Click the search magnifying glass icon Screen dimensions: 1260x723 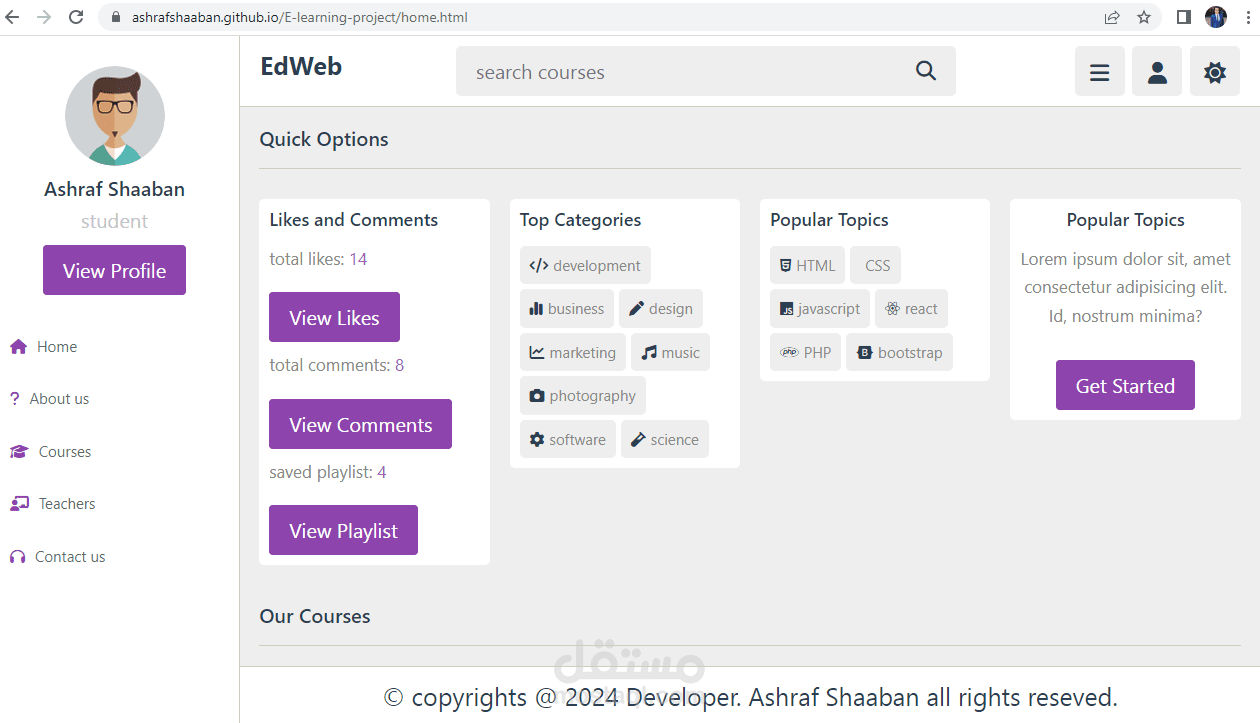(925, 71)
